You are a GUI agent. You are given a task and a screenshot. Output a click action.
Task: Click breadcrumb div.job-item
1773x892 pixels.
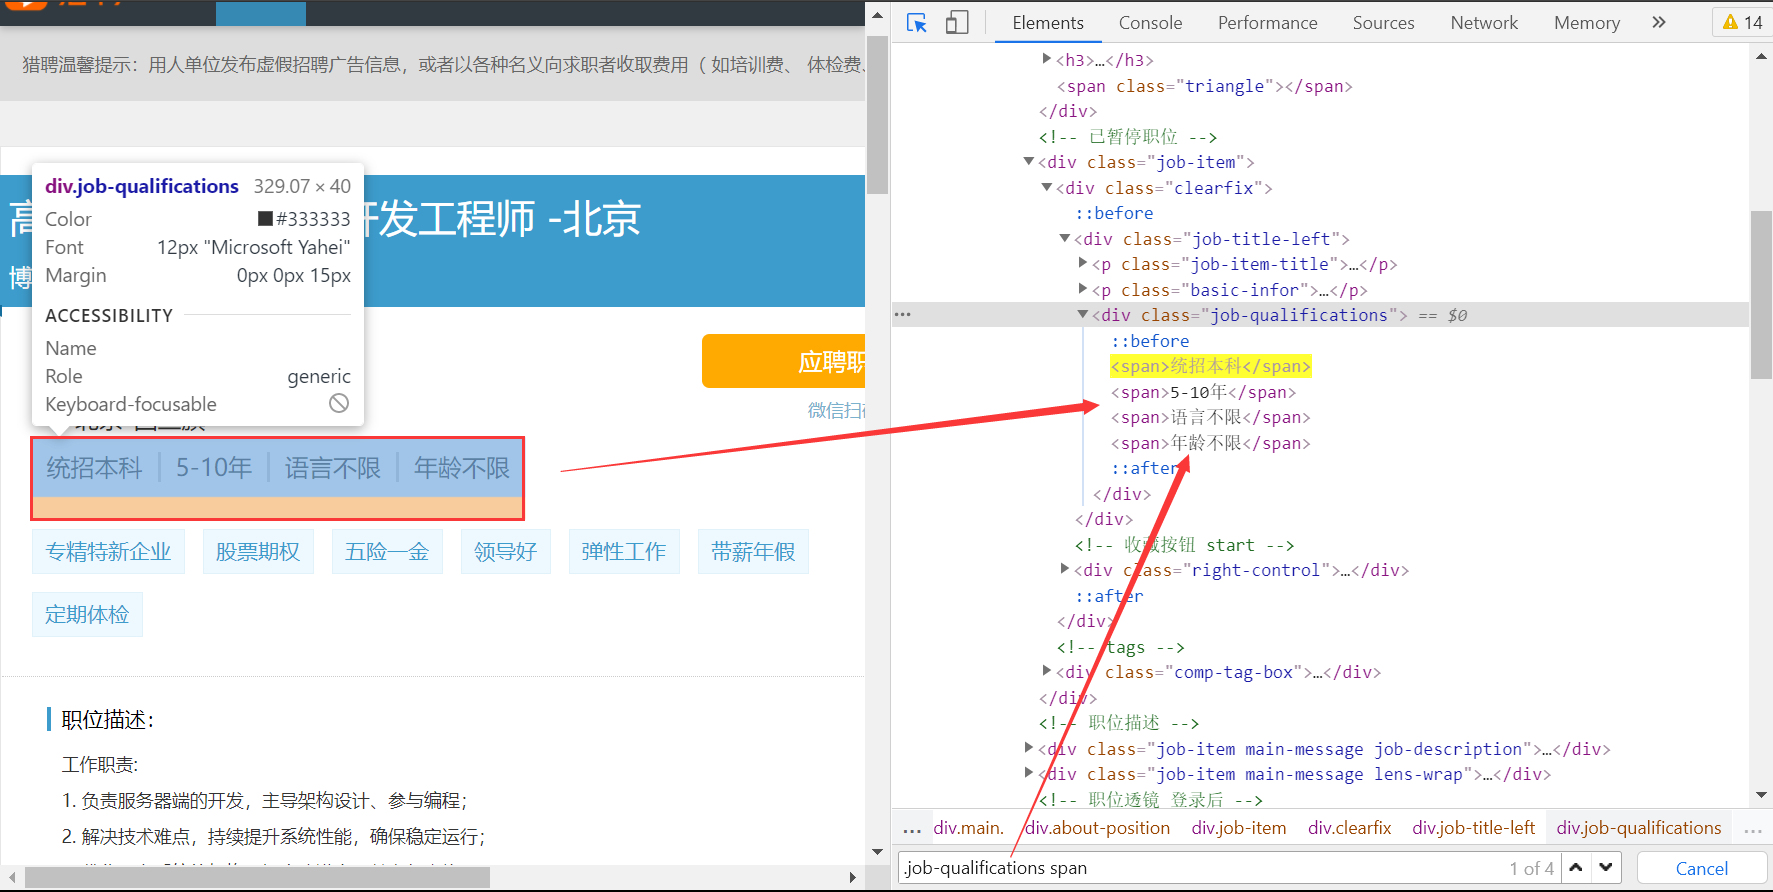point(1239,828)
